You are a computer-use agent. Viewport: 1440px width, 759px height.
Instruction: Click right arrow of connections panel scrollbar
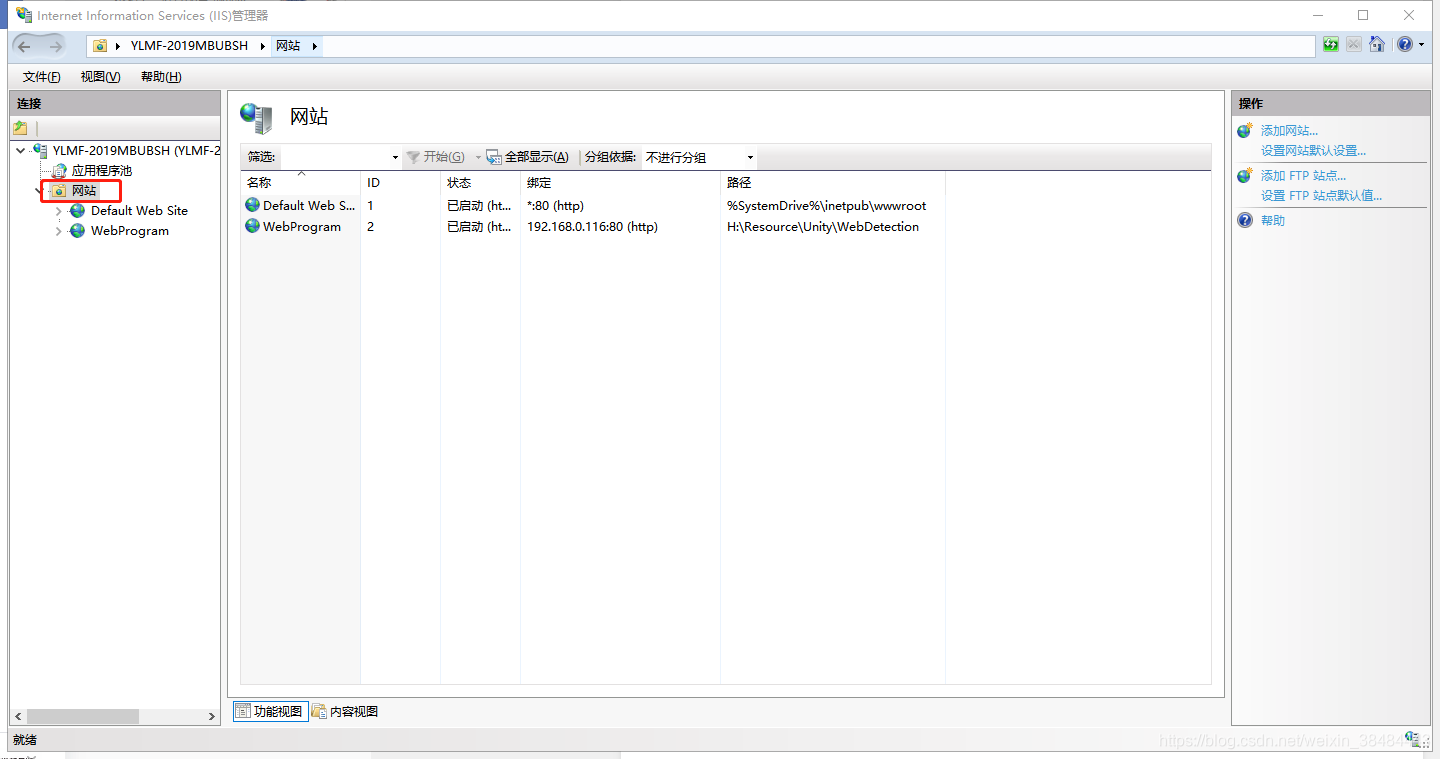tap(211, 716)
